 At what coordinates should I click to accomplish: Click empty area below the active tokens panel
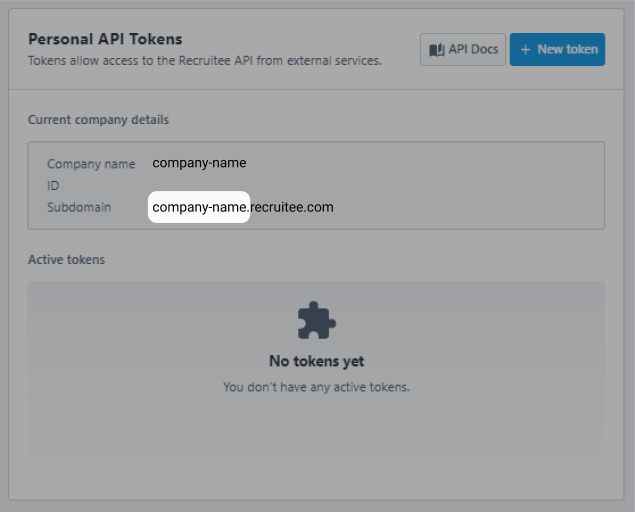tap(316, 487)
